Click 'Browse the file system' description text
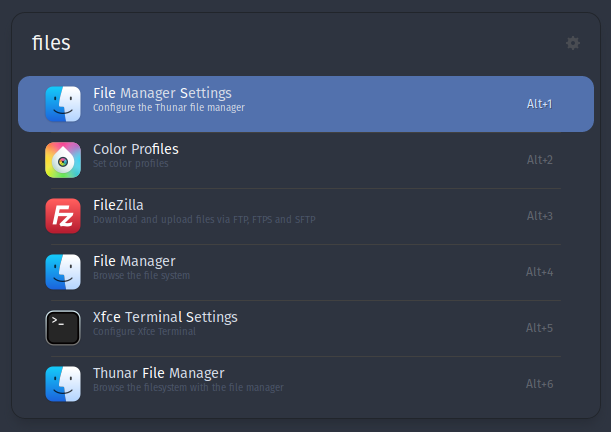Viewport: 611px width, 432px height. pos(141,275)
